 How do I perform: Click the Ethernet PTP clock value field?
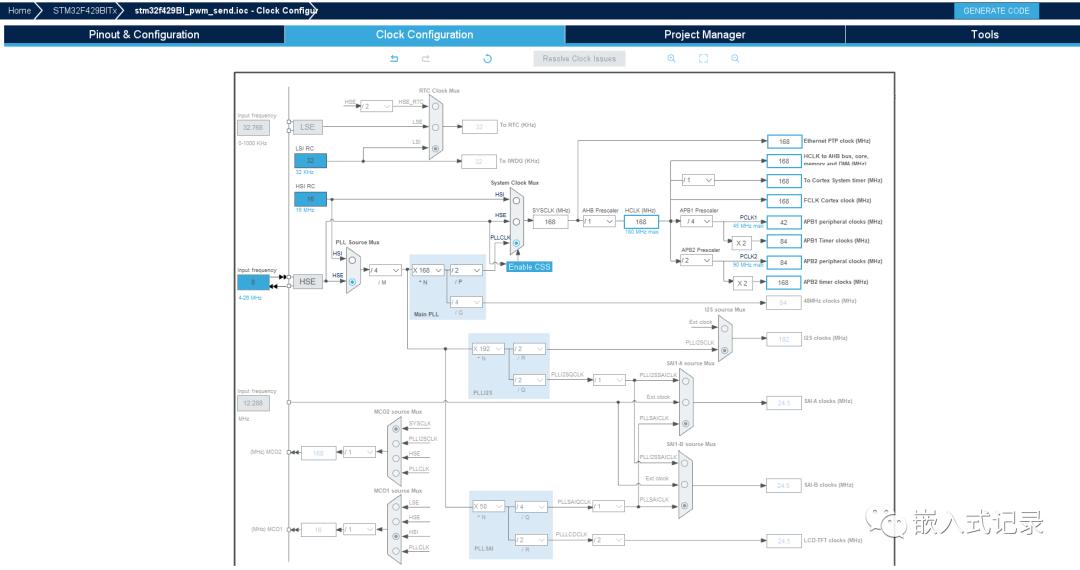784,141
